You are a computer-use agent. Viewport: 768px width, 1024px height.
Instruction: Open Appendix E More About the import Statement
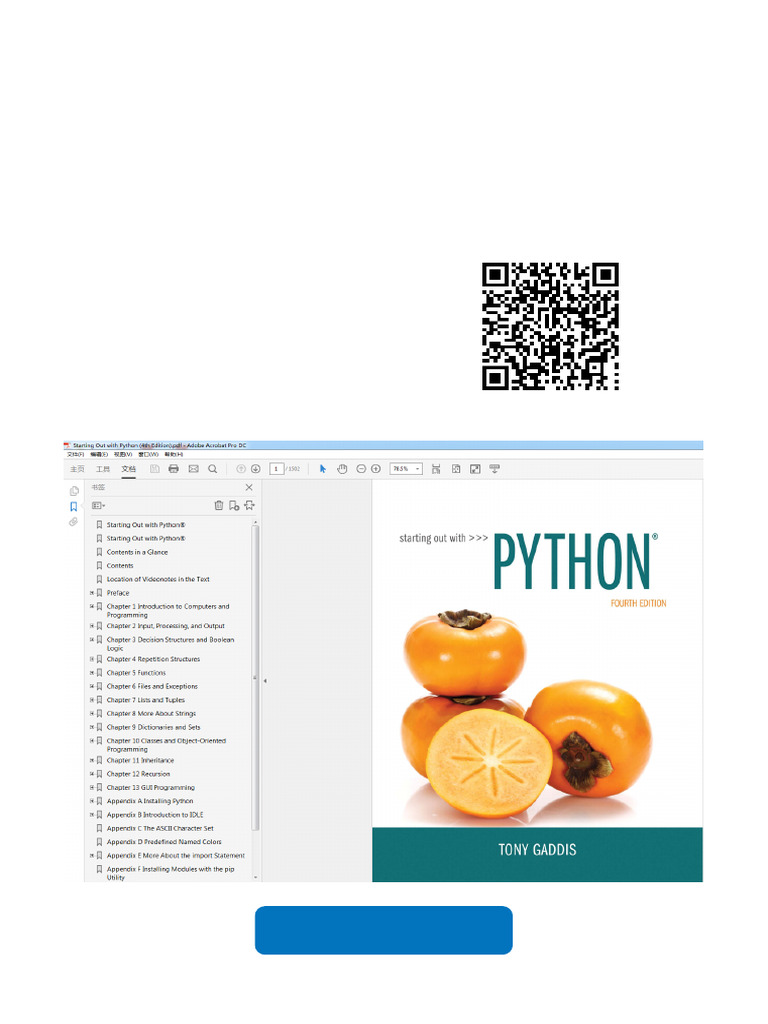pos(176,856)
